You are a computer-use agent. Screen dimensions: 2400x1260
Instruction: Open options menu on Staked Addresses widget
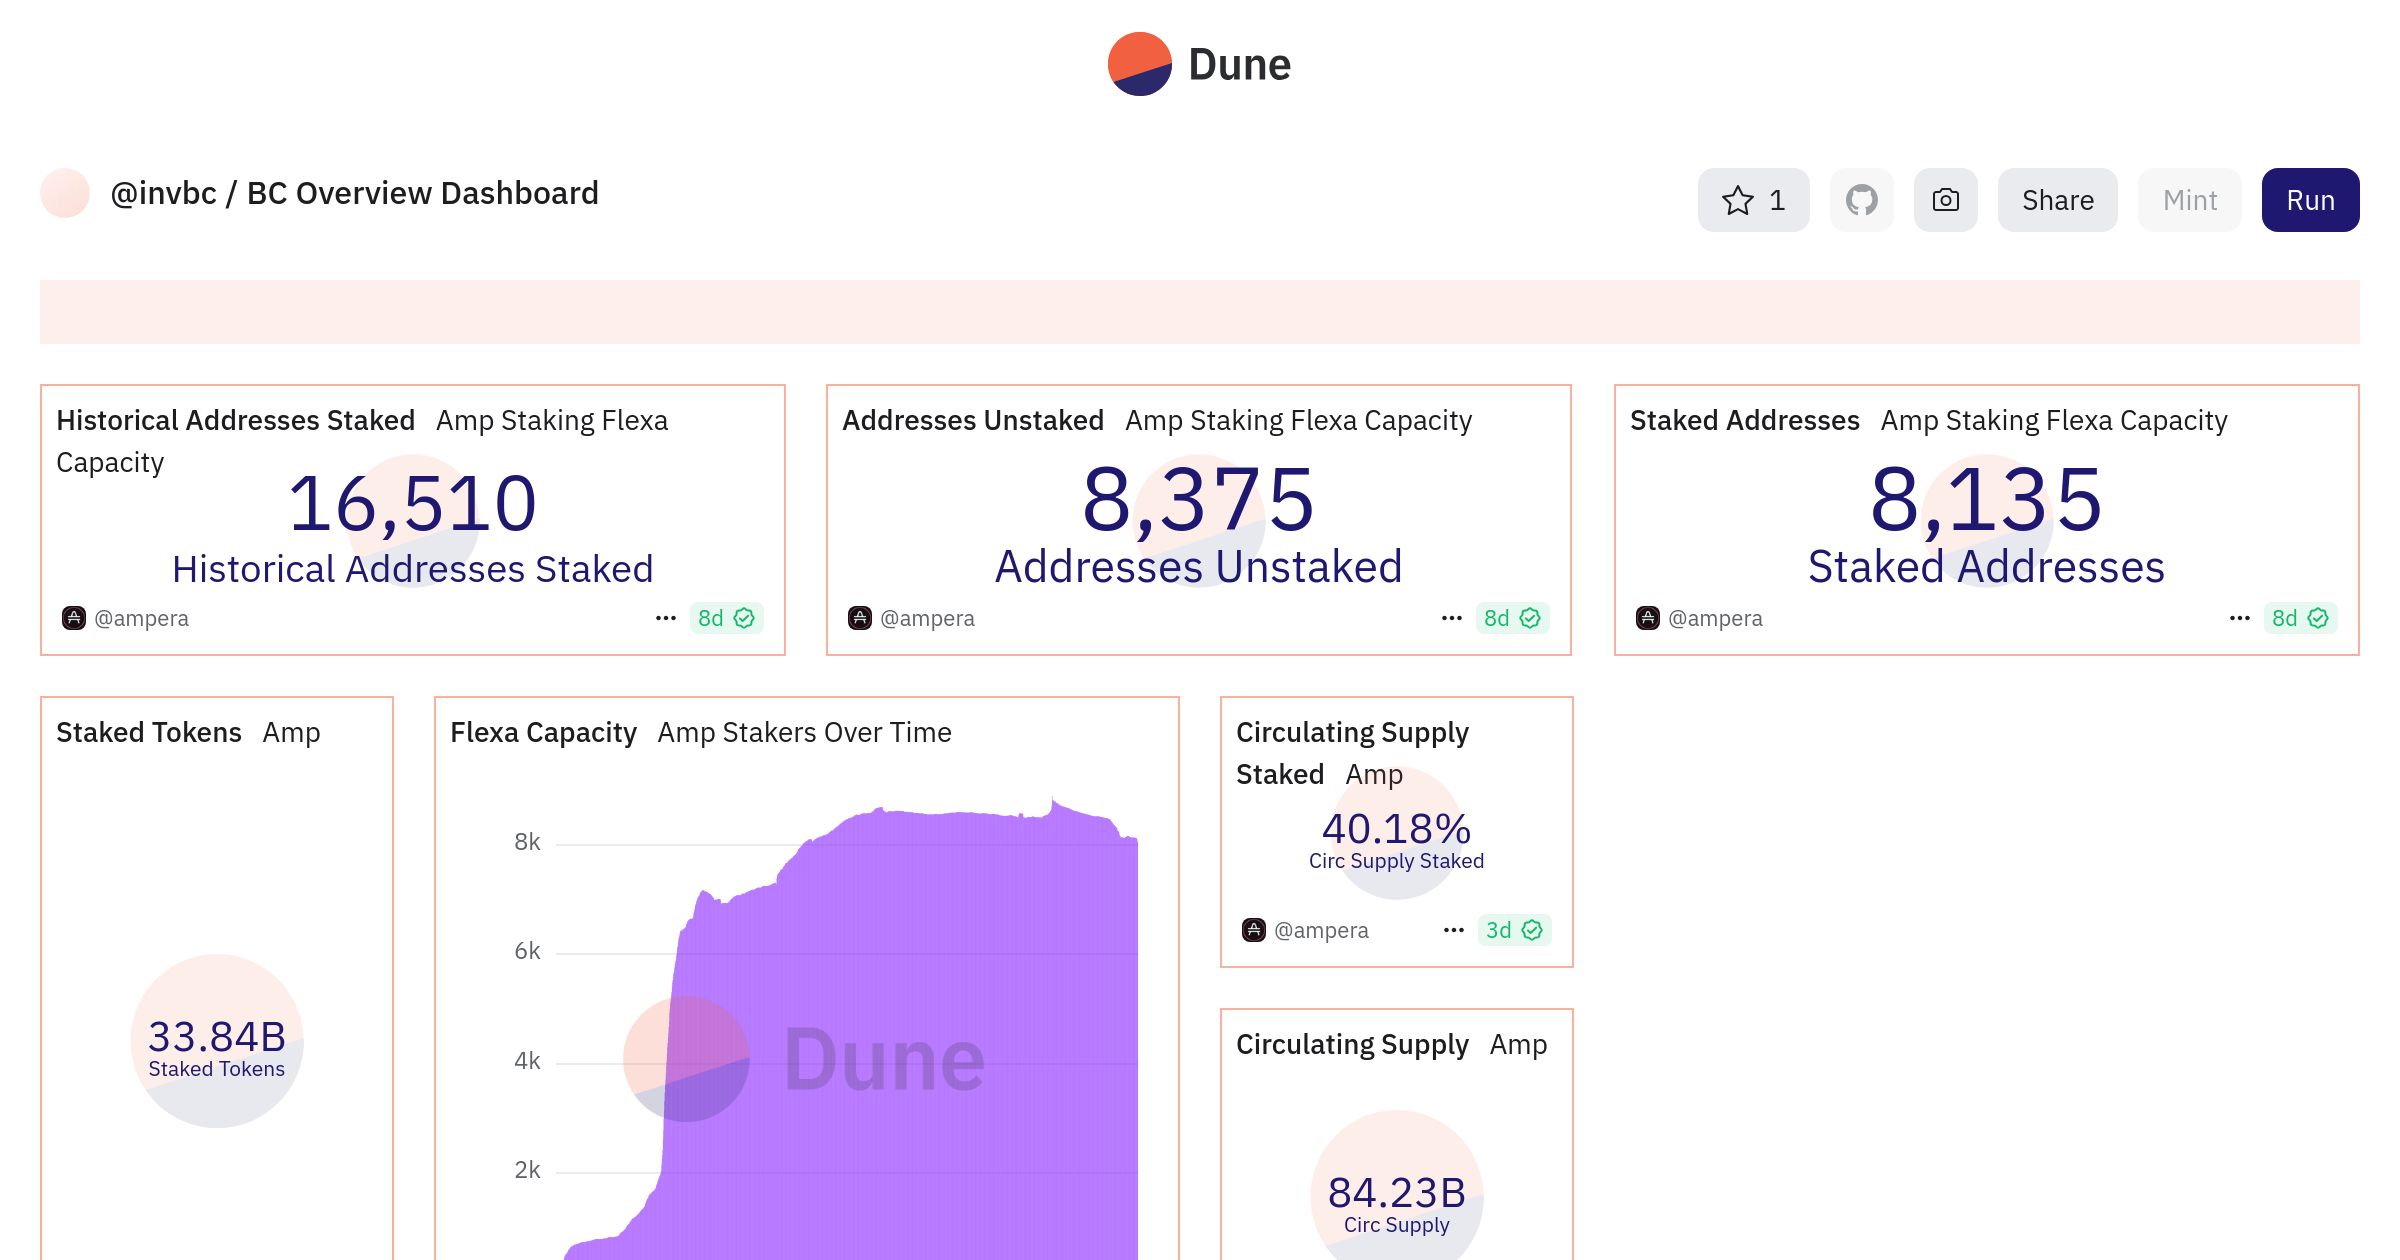(x=2238, y=618)
